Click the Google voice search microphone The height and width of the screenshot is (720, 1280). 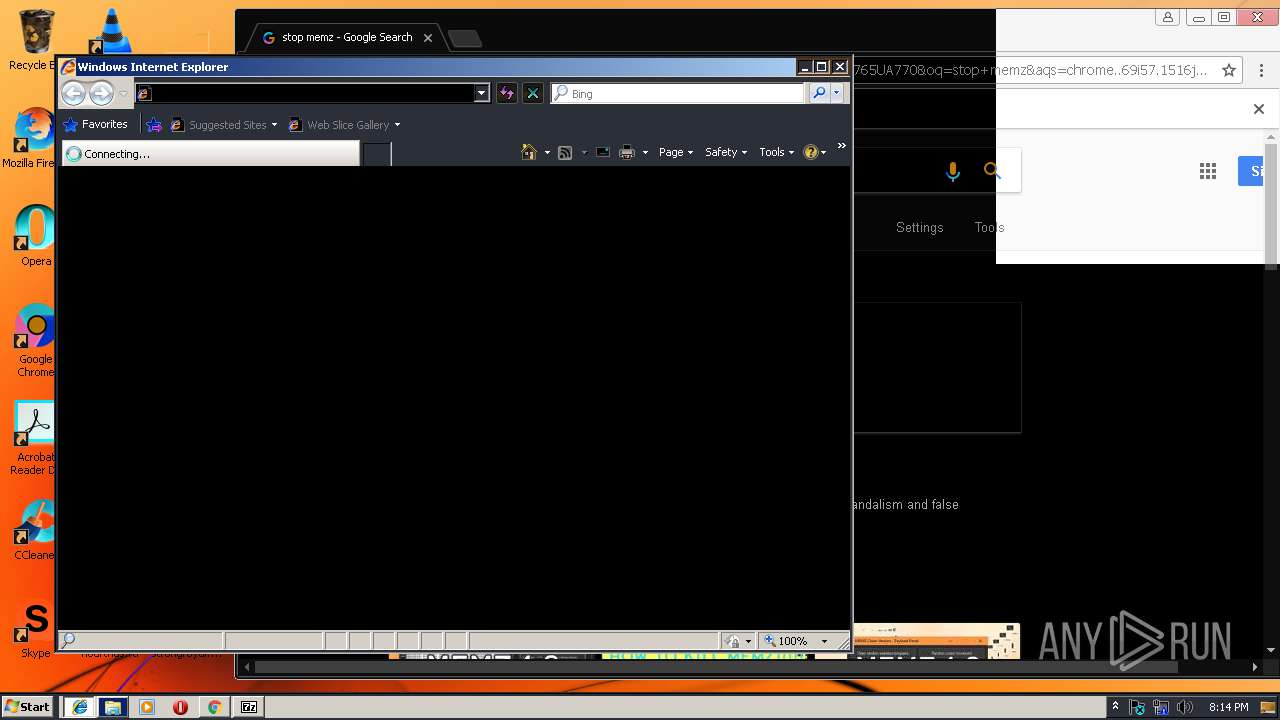click(952, 172)
